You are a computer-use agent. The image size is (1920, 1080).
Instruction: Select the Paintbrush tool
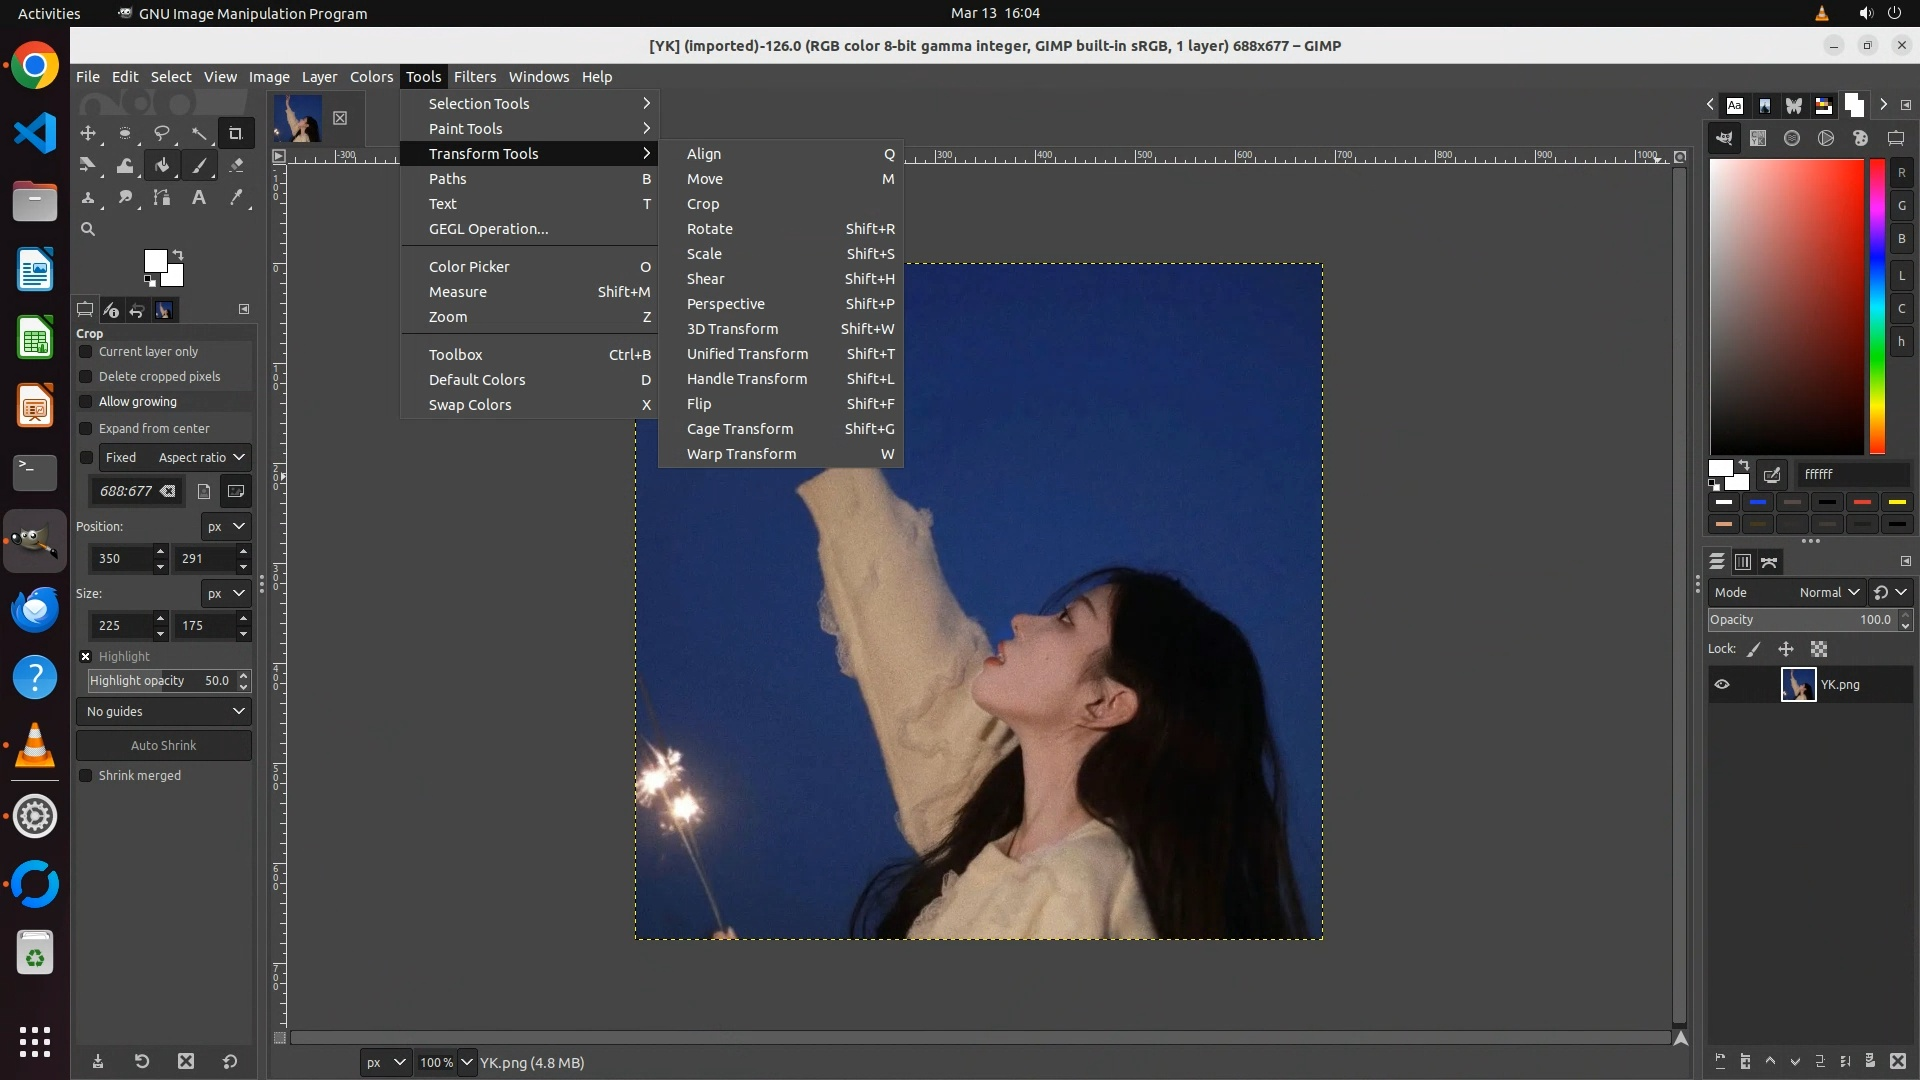pyautogui.click(x=199, y=166)
